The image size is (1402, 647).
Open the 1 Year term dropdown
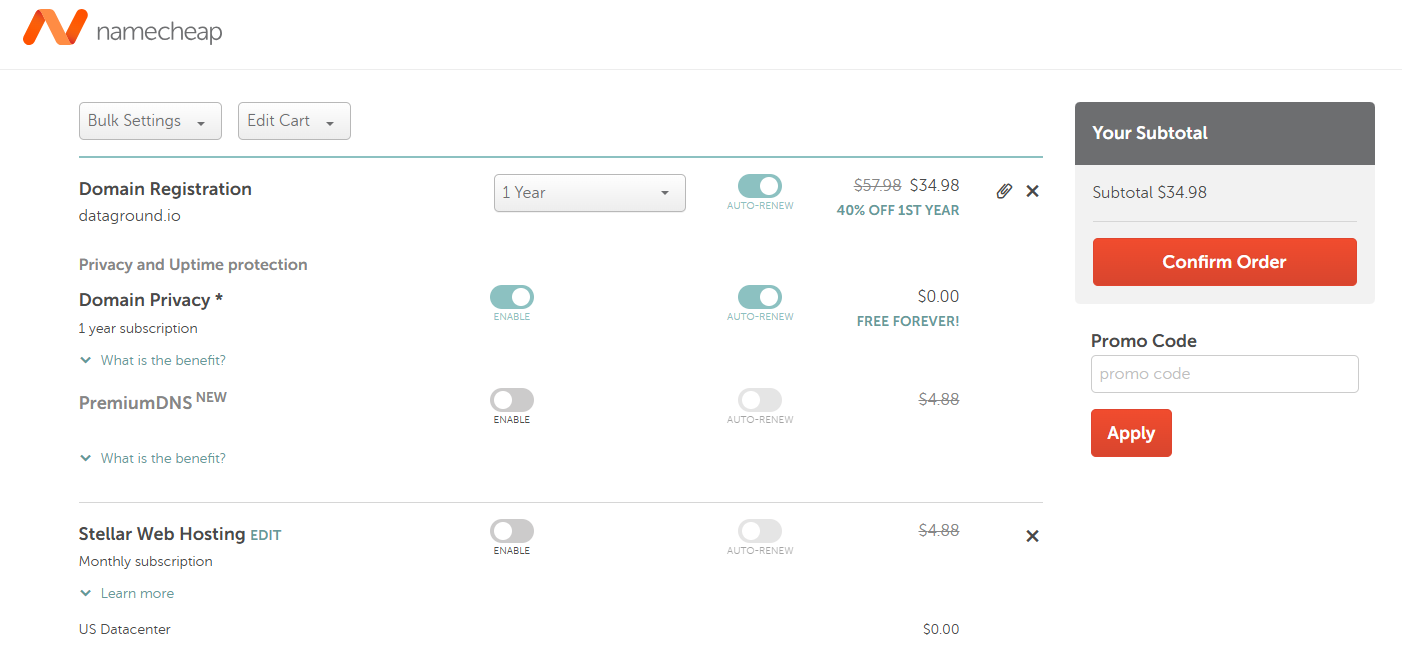[x=589, y=193]
